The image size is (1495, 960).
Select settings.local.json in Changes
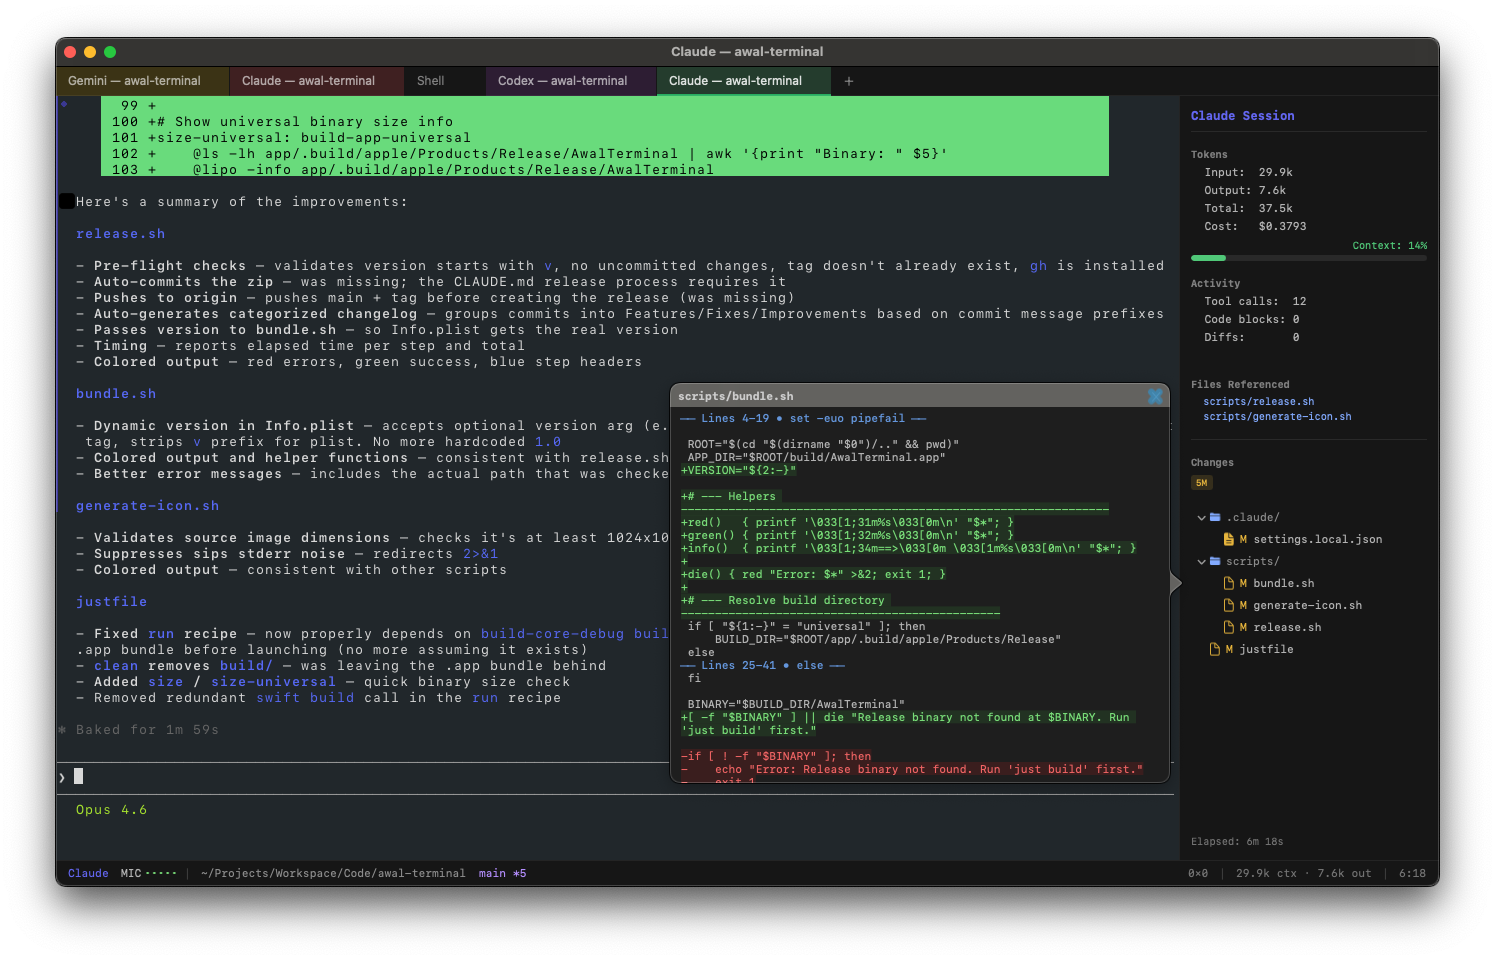1317,539
